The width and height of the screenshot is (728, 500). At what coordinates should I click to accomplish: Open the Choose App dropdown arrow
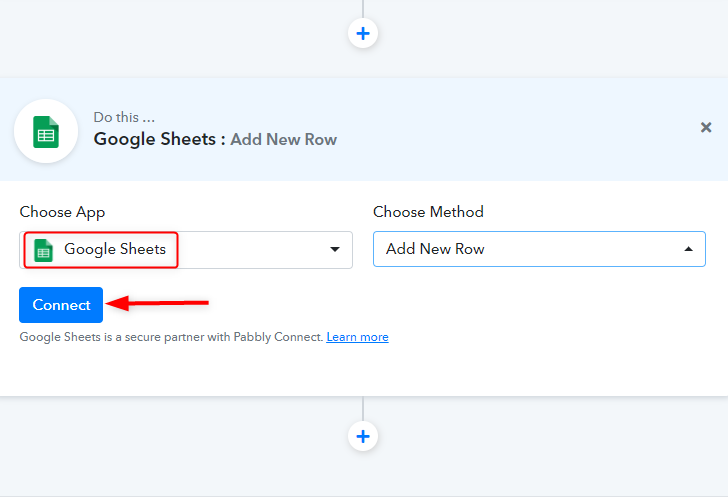pos(334,249)
